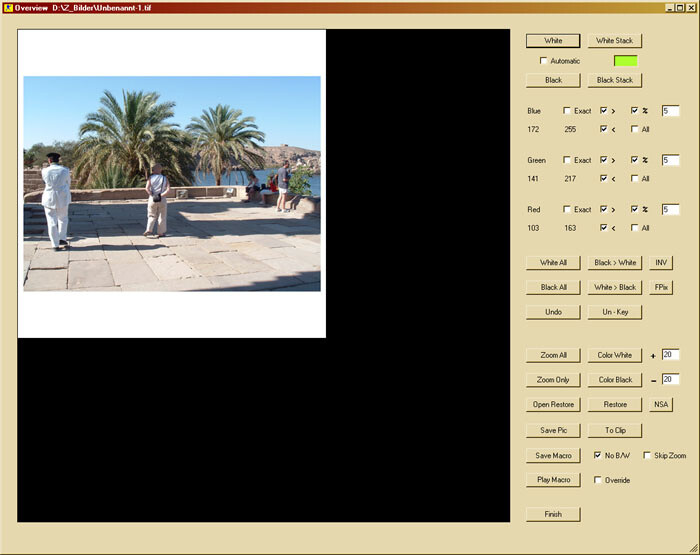Click the green color swatch
This screenshot has width=700, height=555.
pos(625,61)
